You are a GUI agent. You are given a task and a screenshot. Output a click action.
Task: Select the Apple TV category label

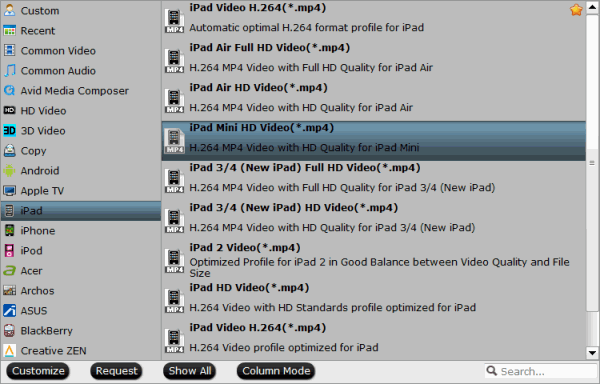pos(42,190)
